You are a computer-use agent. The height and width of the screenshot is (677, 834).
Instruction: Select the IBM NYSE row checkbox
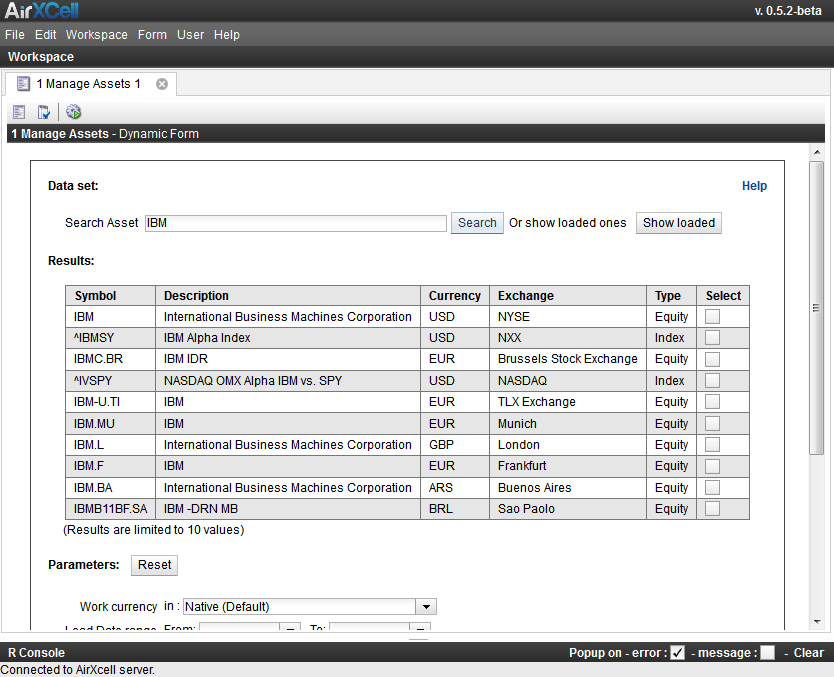[x=712, y=316]
